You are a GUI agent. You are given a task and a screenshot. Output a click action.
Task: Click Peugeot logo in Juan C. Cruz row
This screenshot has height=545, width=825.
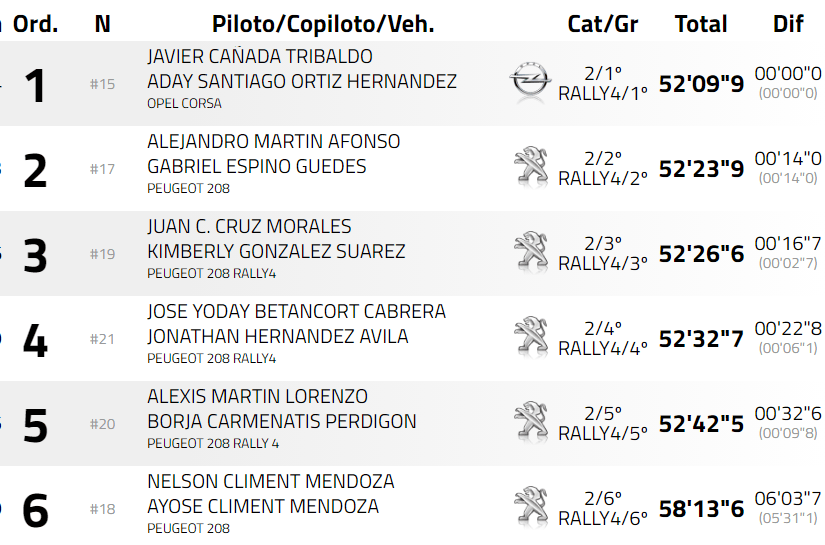click(x=530, y=252)
